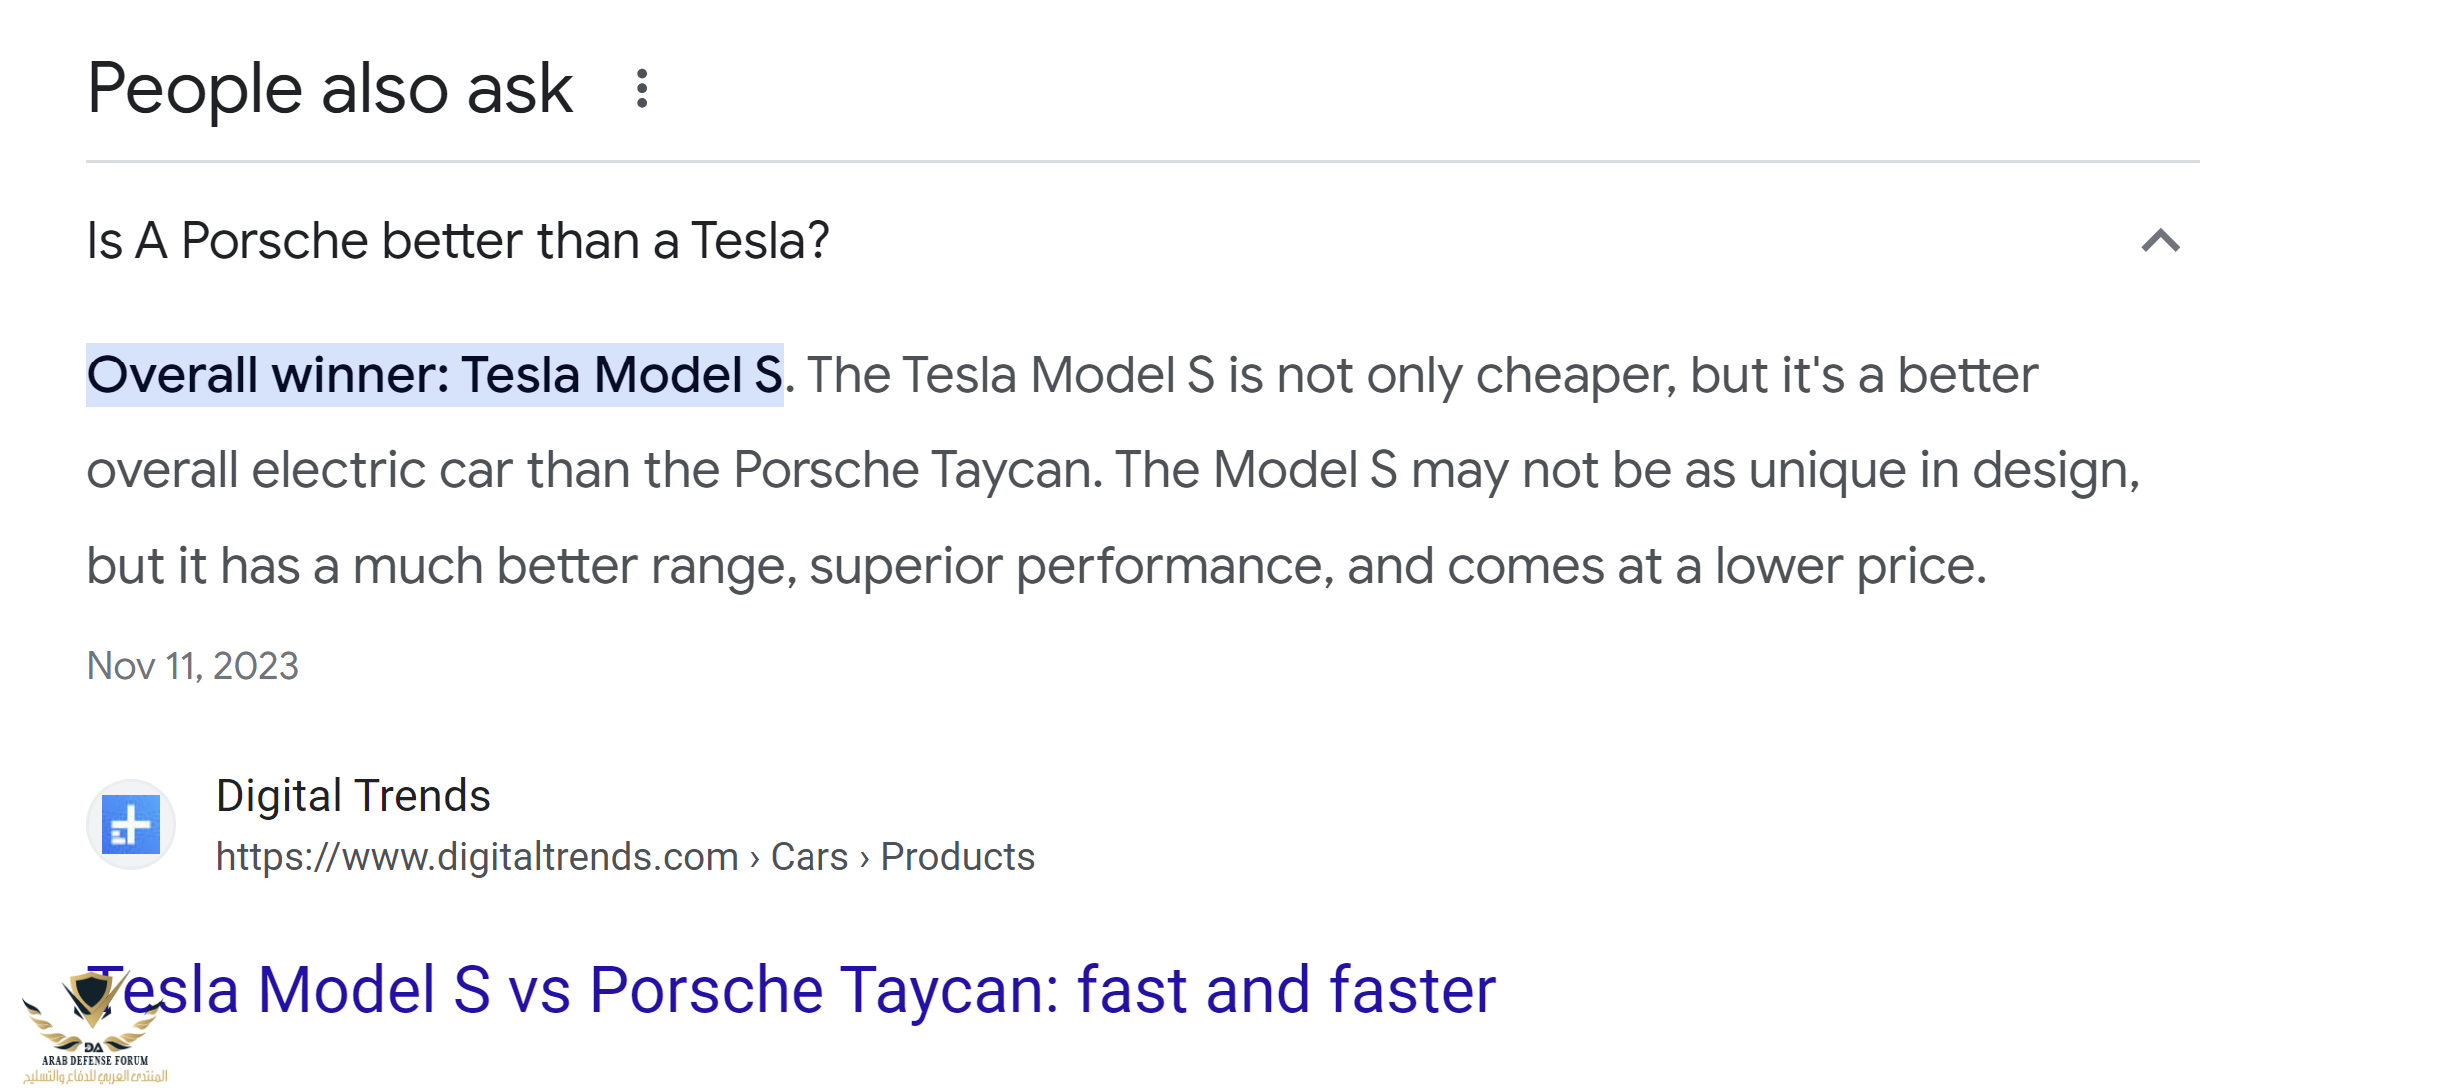Click the "Nov 11, 2023" date
Viewport: 2439px width, 1088px height.
click(x=193, y=666)
